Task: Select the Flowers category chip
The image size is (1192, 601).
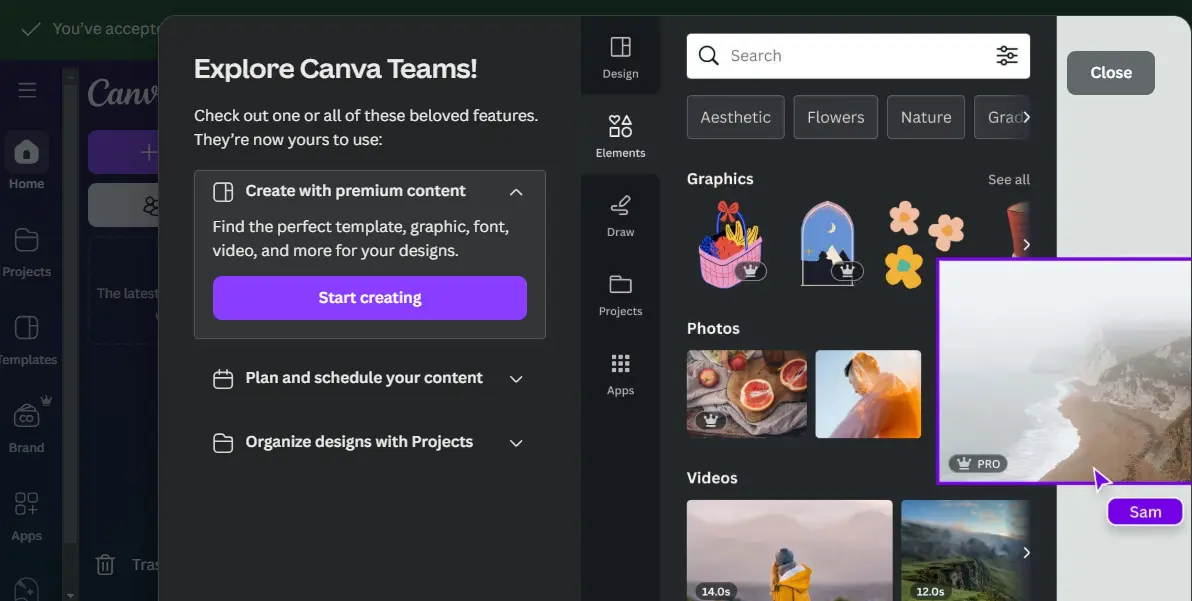Action: pyautogui.click(x=835, y=117)
